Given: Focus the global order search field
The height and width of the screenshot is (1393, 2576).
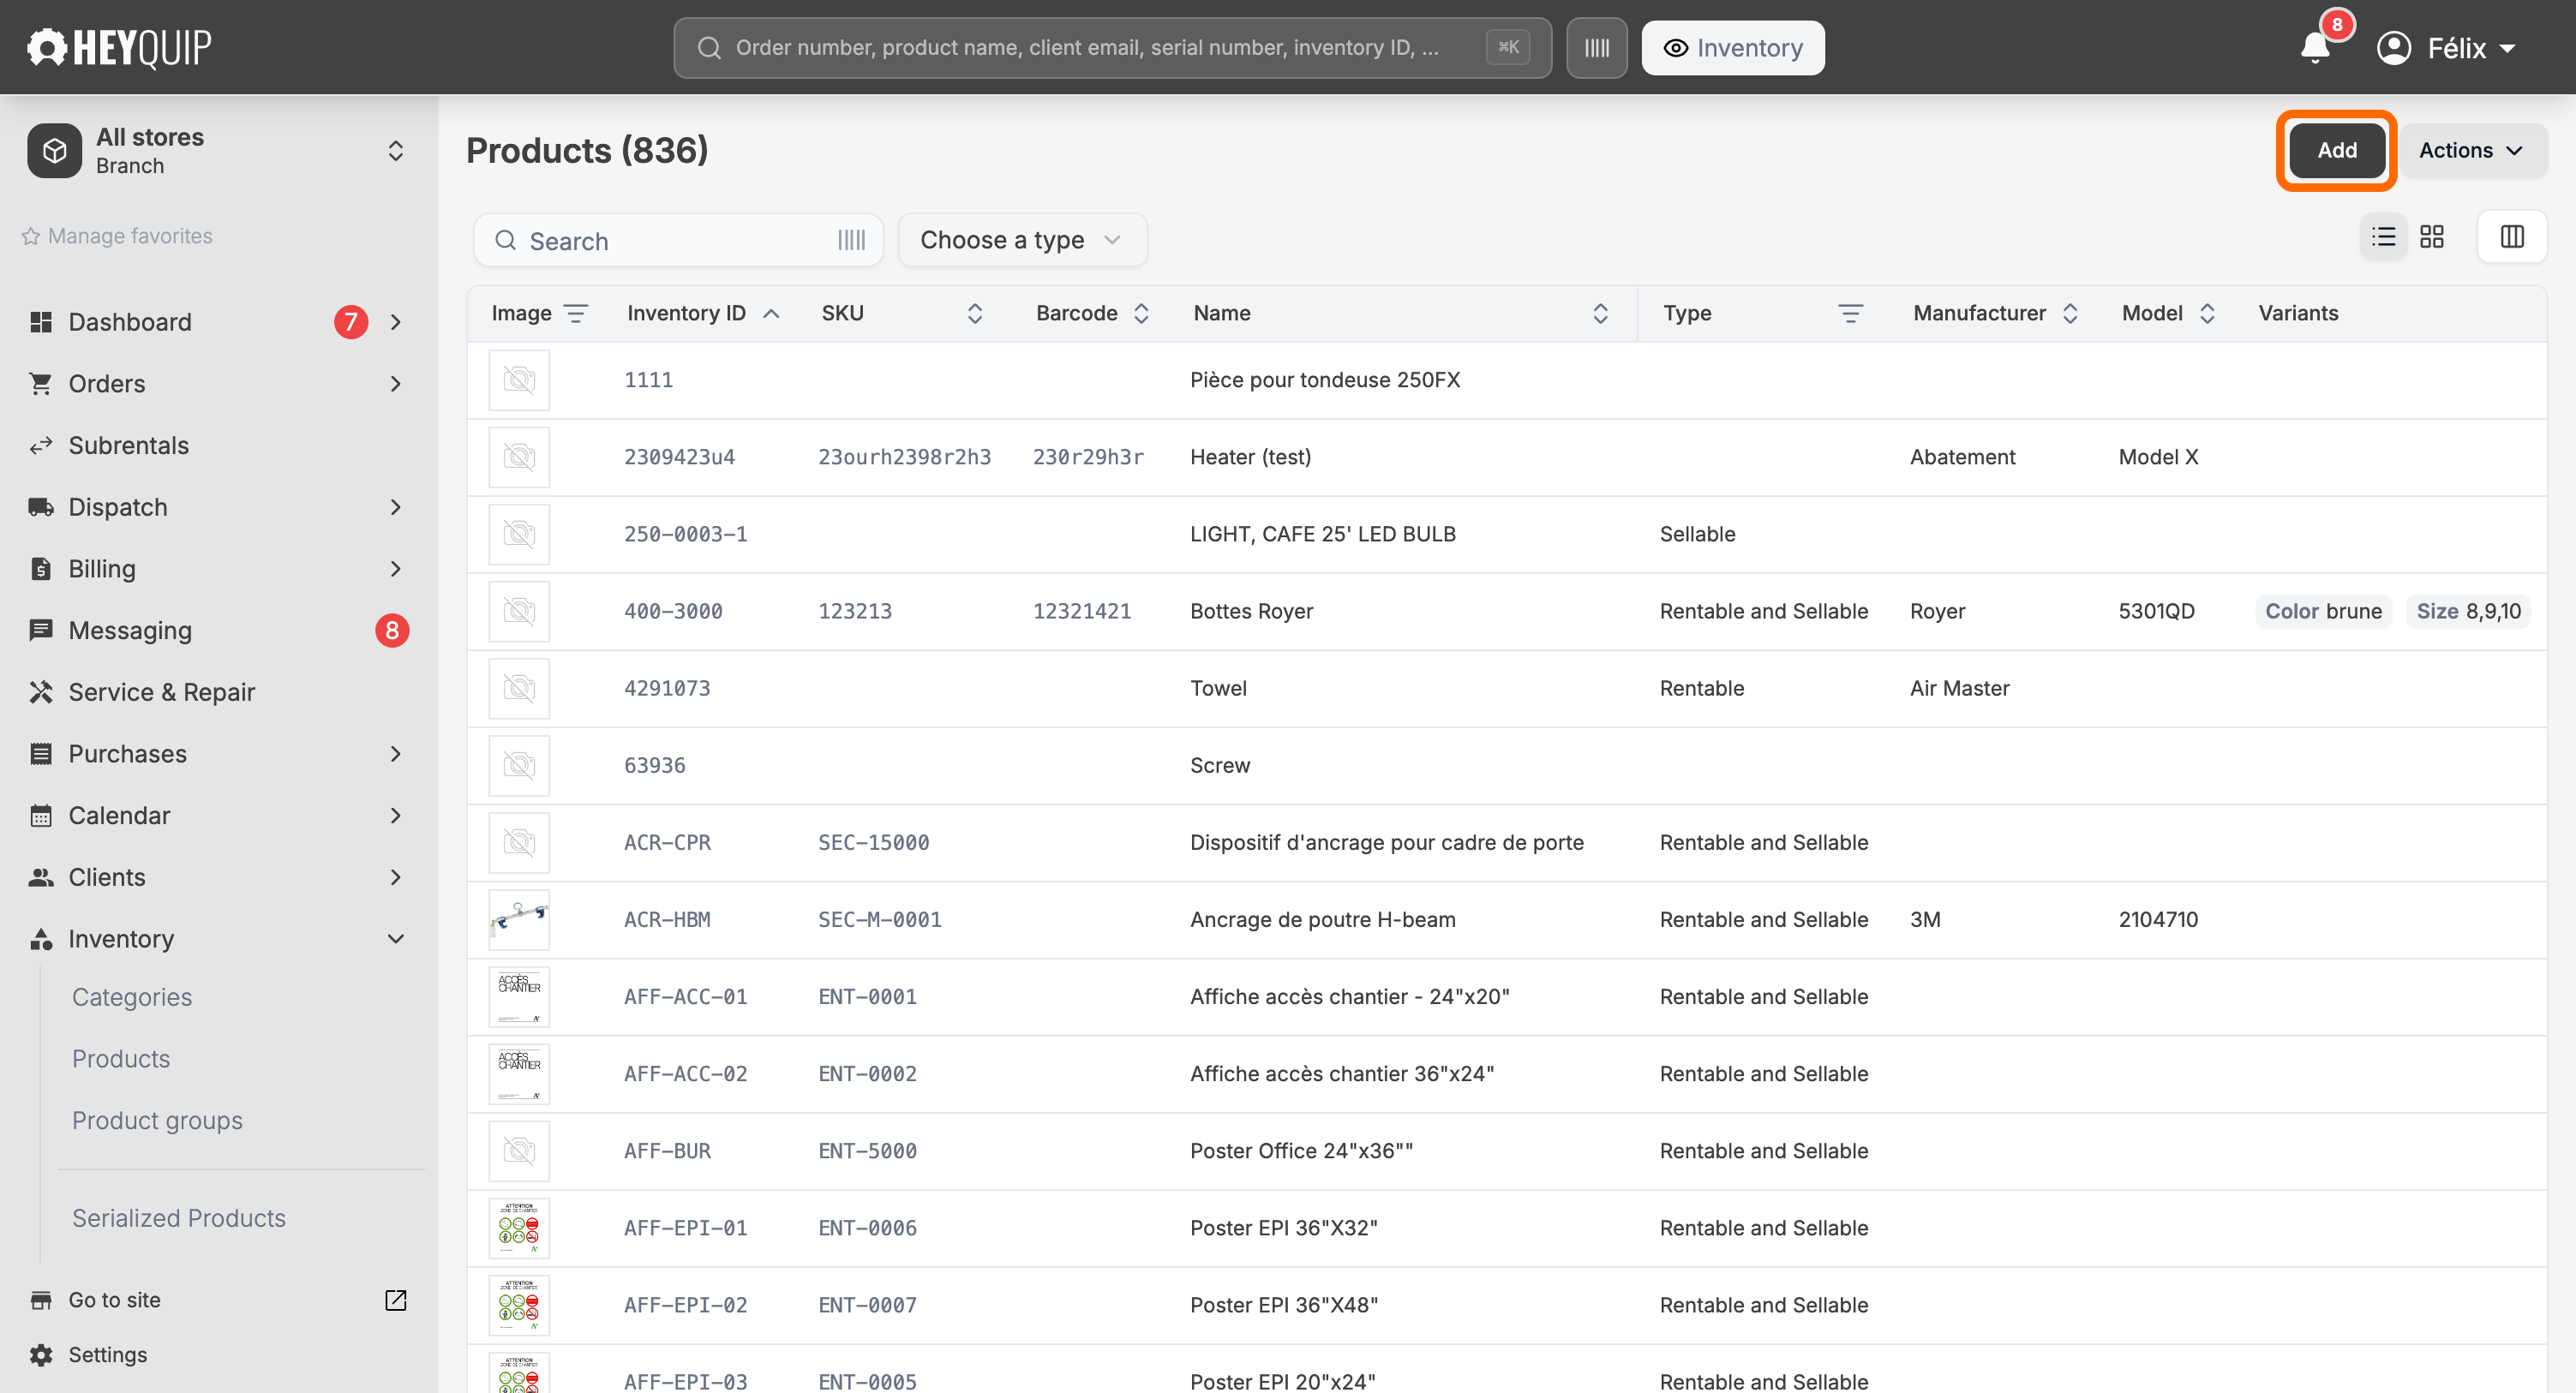Looking at the screenshot, I should pyautogui.click(x=1112, y=47).
